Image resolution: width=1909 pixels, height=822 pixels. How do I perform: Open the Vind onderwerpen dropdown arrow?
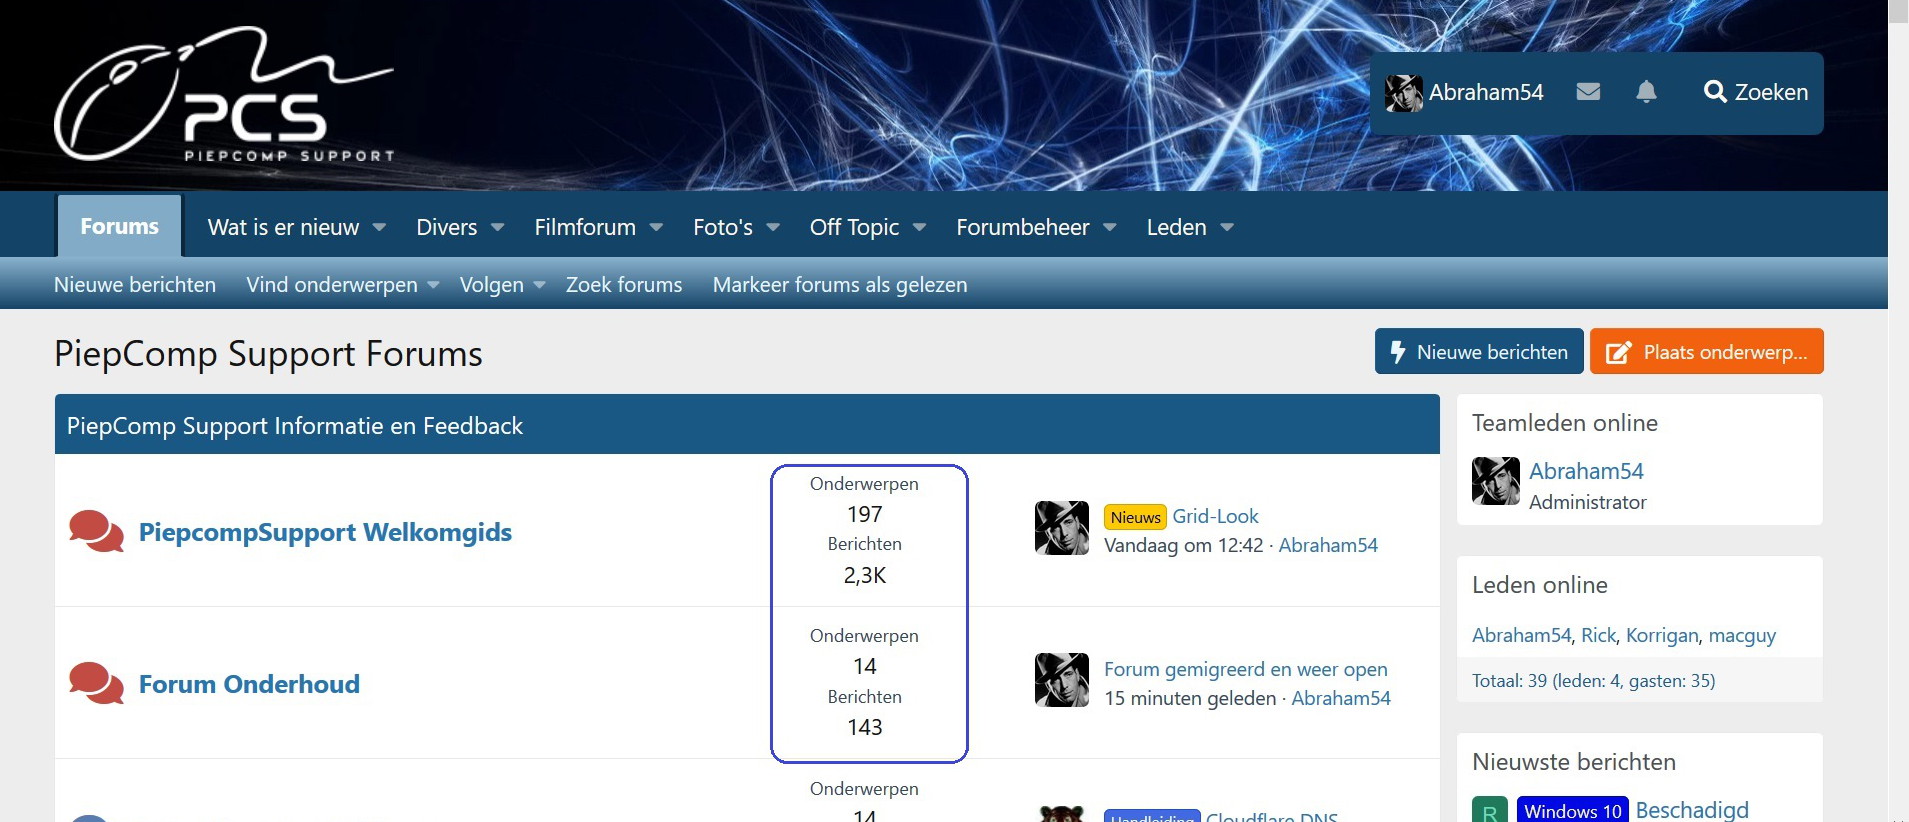(434, 286)
